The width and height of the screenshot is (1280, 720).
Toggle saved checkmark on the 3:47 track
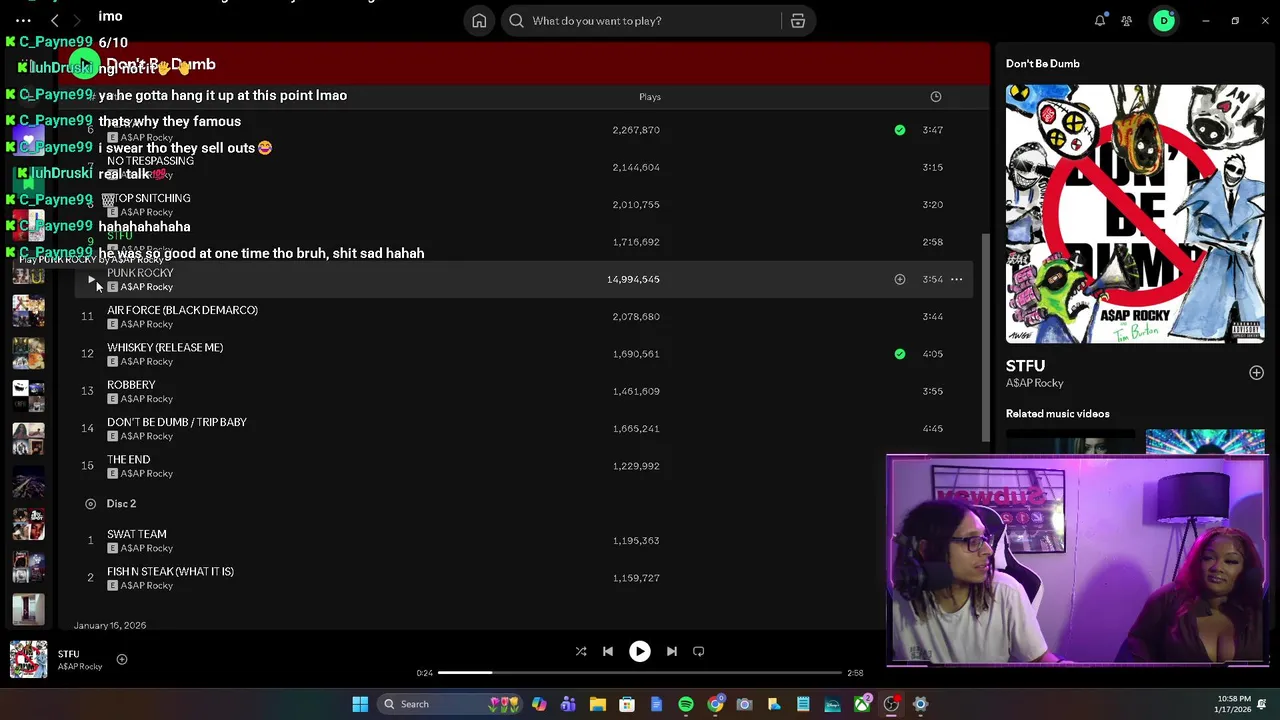click(900, 130)
